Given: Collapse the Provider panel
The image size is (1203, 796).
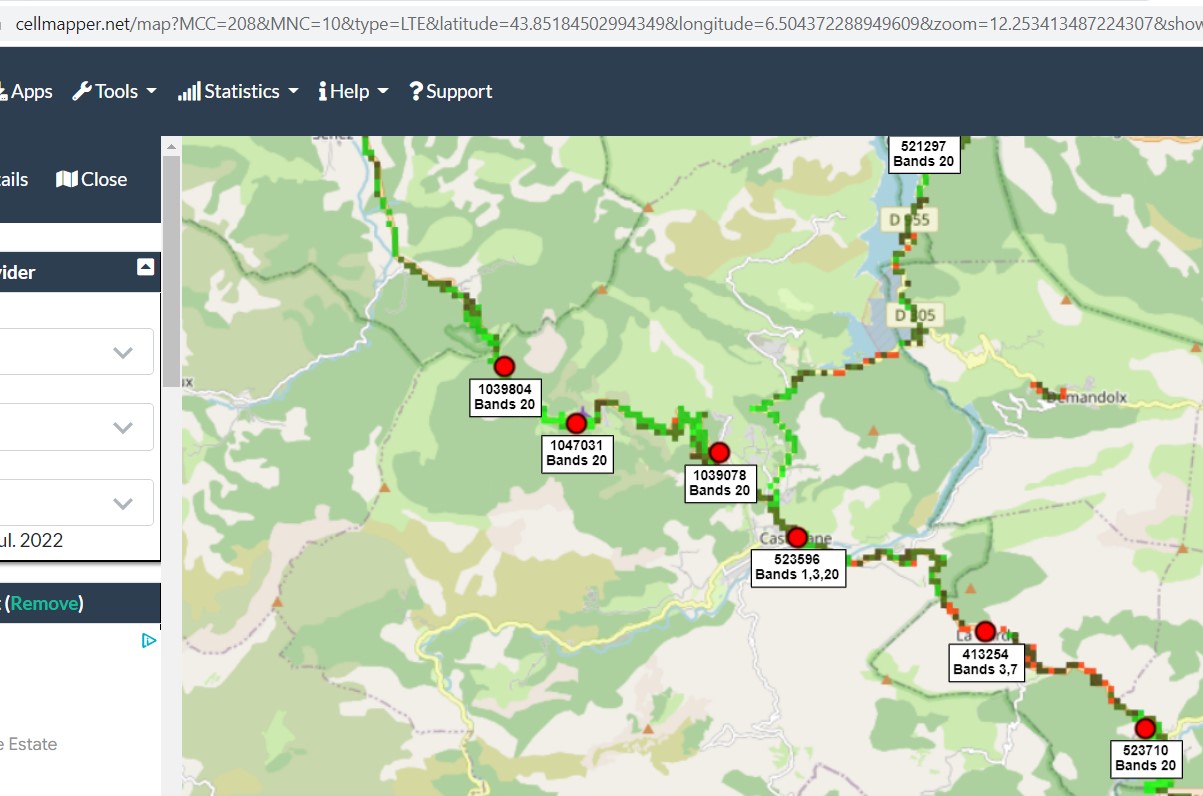Looking at the screenshot, I should (145, 267).
